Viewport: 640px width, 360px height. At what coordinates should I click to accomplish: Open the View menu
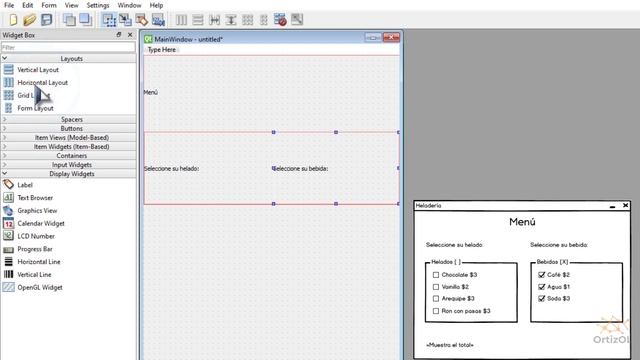tap(71, 5)
